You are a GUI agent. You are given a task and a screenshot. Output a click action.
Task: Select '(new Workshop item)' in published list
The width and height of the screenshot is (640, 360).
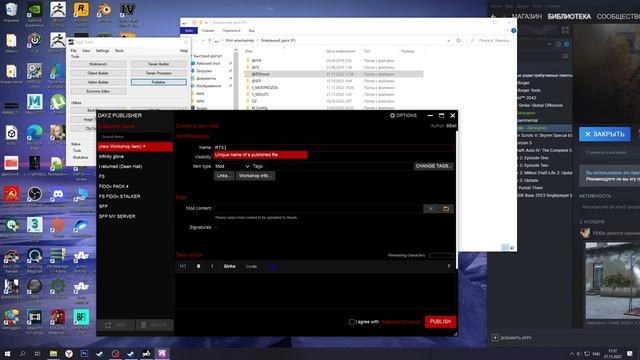135,146
